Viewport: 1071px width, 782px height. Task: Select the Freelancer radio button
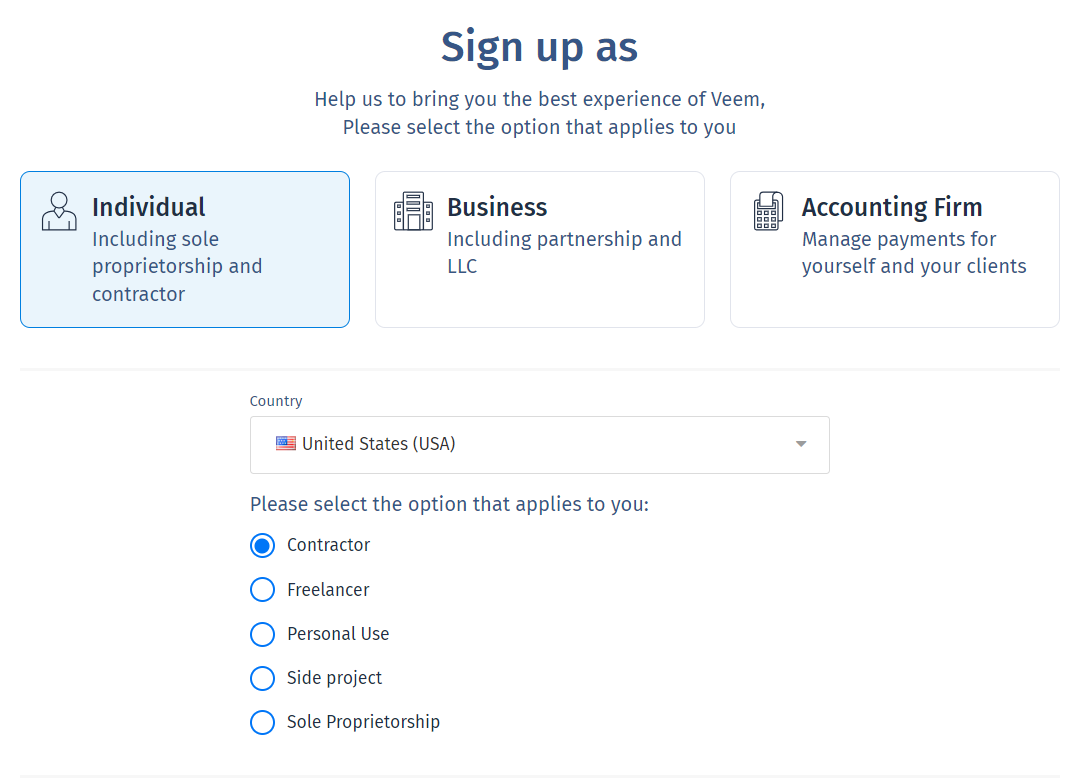point(262,589)
